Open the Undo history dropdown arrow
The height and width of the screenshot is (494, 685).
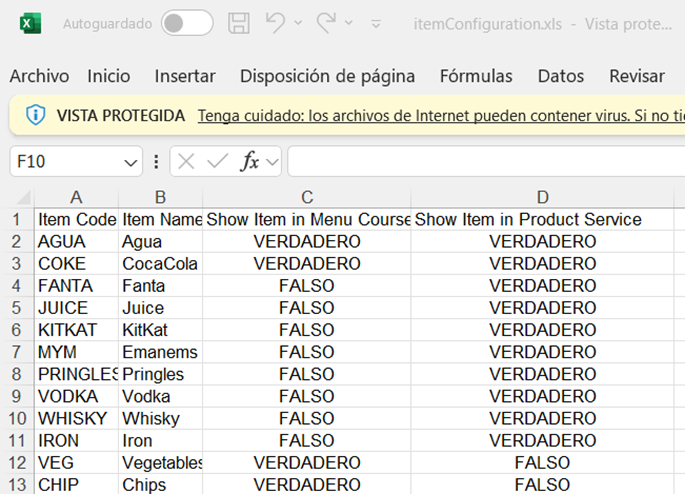coord(299,23)
